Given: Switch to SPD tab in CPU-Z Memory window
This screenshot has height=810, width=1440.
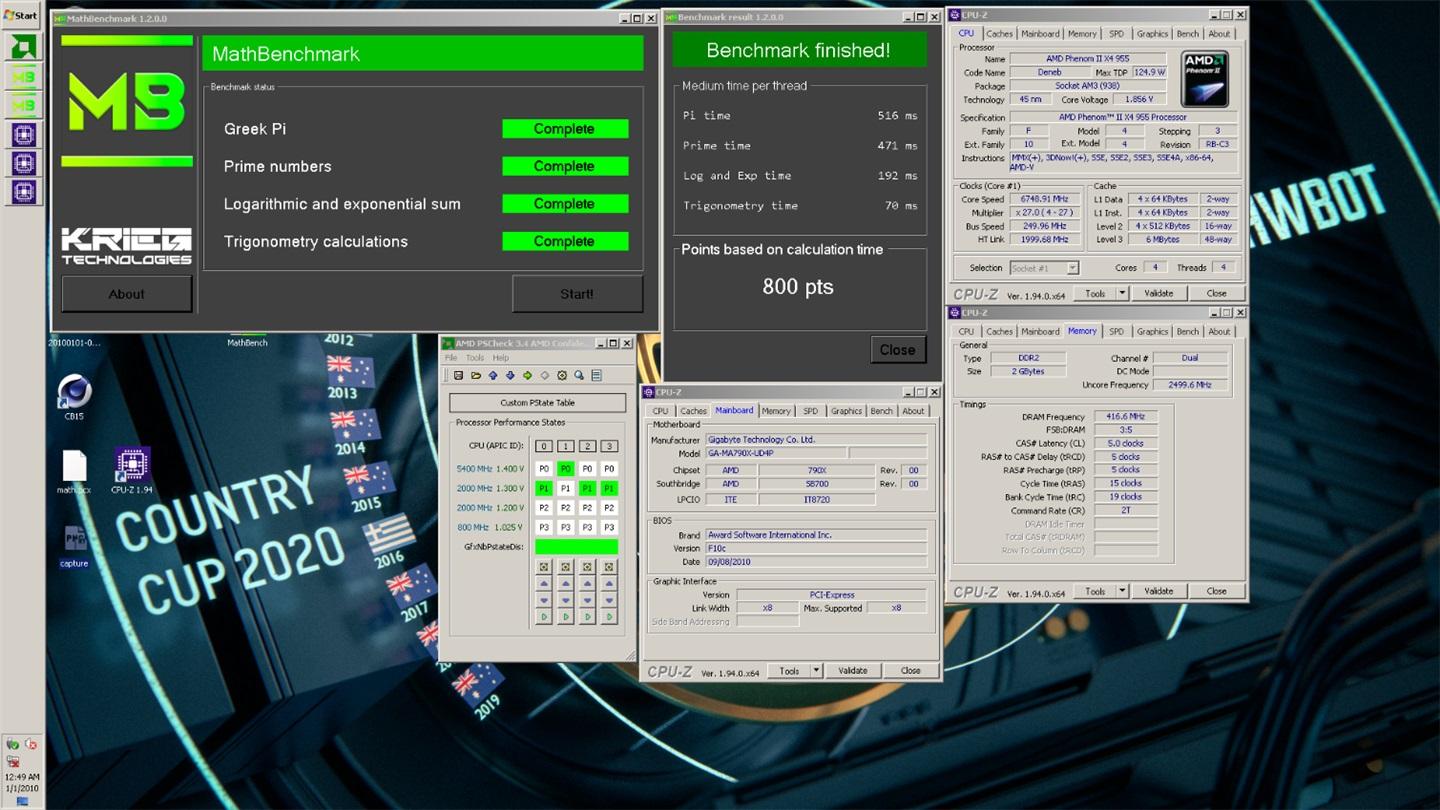Looking at the screenshot, I should point(1116,331).
